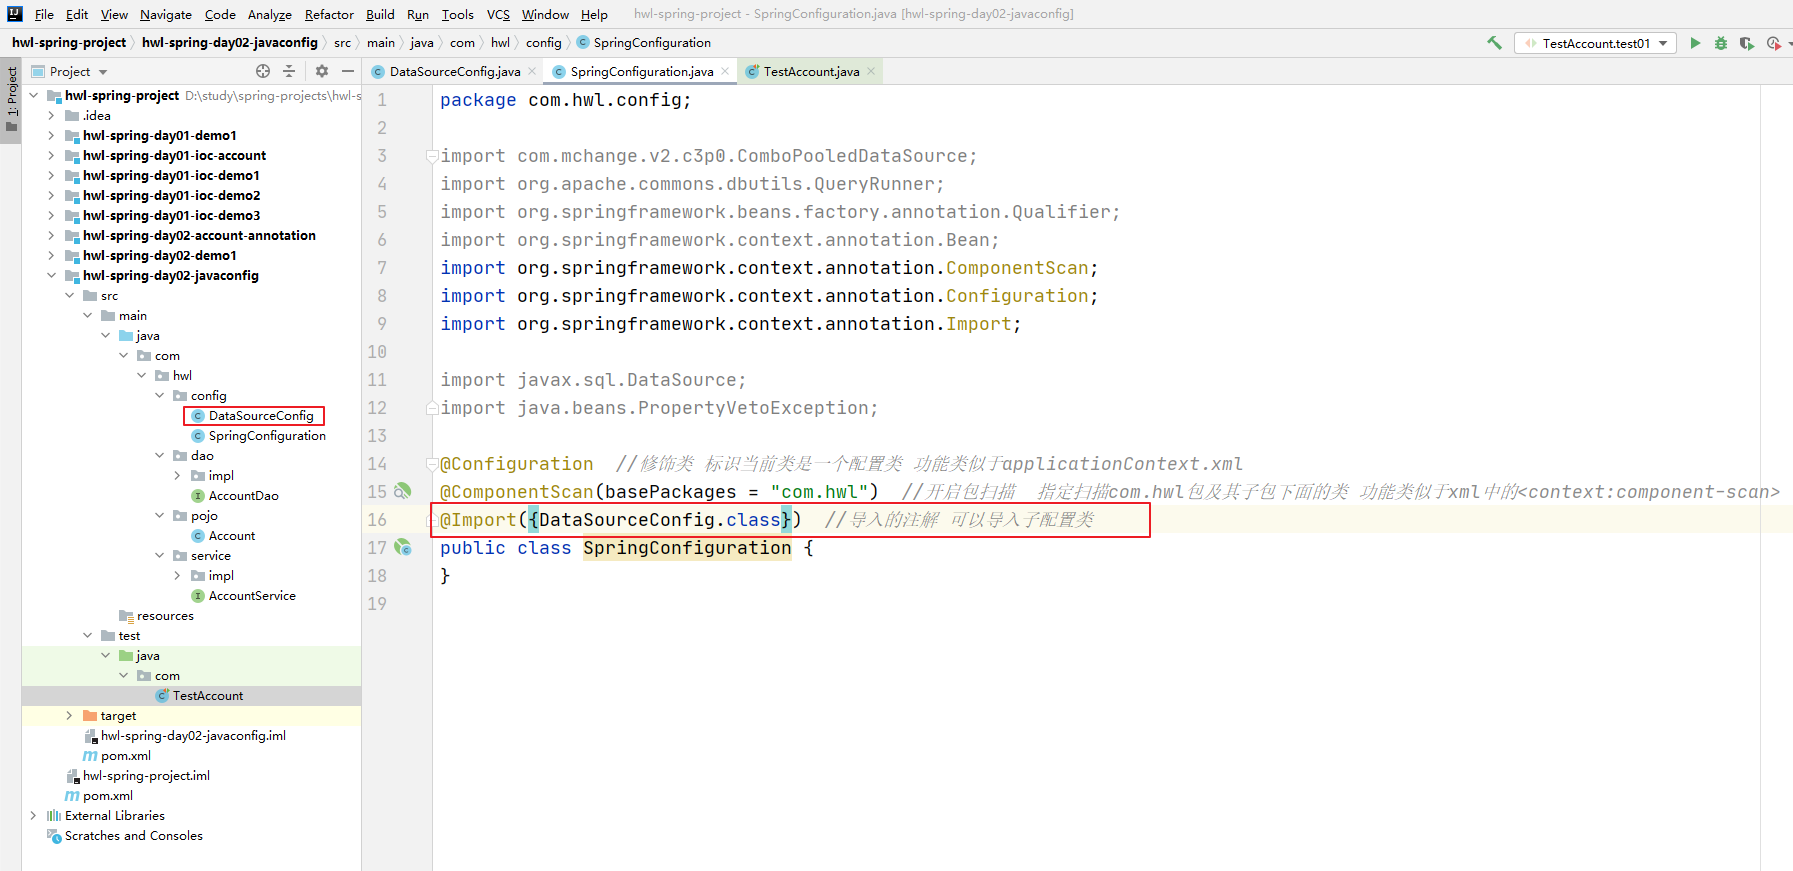Viewport: 1793px width, 871px height.
Task: Expand the .idea folder arrow
Action: (51, 115)
